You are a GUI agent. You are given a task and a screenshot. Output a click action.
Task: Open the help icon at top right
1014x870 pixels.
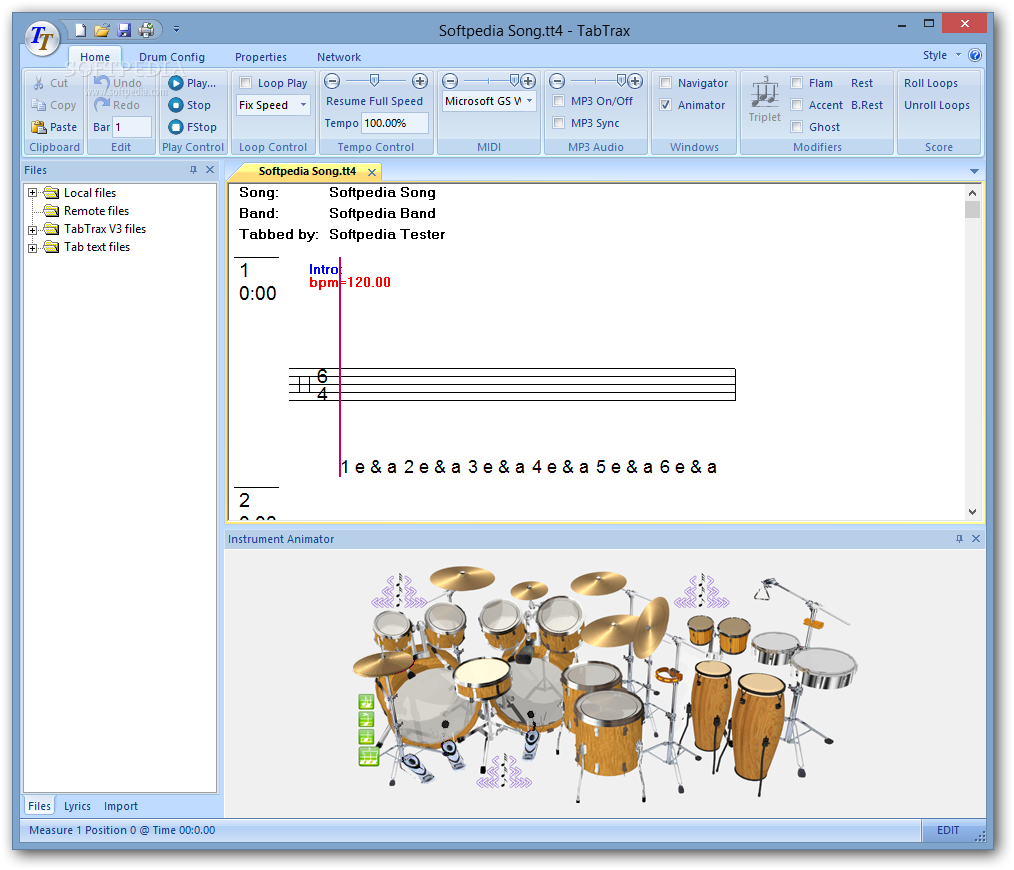pos(975,55)
